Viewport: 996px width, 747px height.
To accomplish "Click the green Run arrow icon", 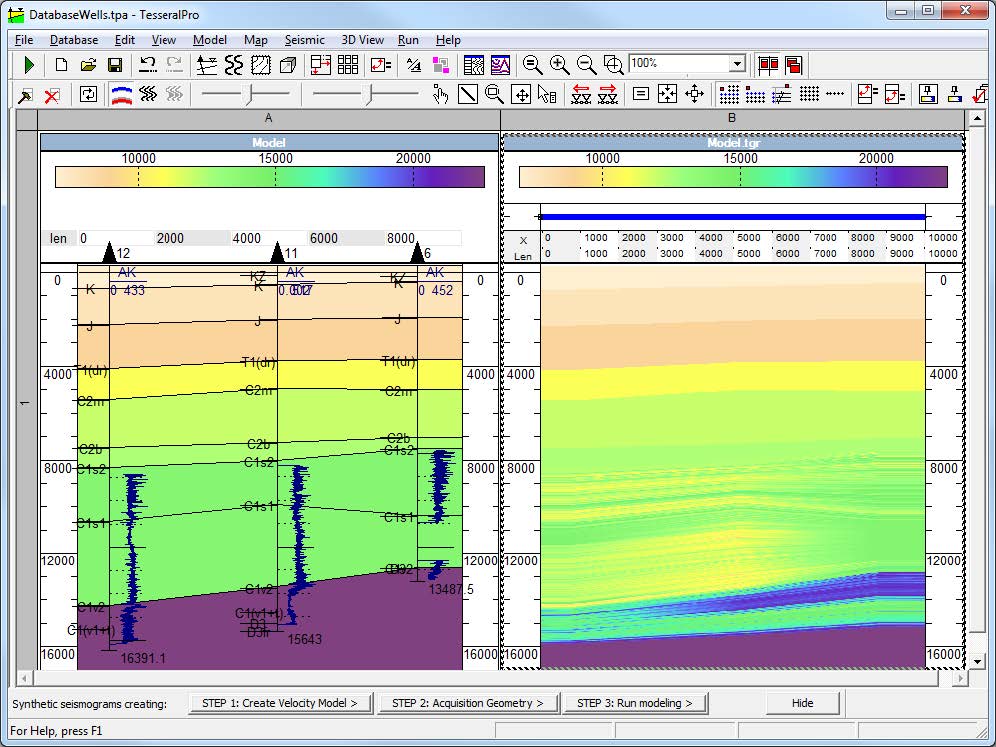I will pos(29,65).
